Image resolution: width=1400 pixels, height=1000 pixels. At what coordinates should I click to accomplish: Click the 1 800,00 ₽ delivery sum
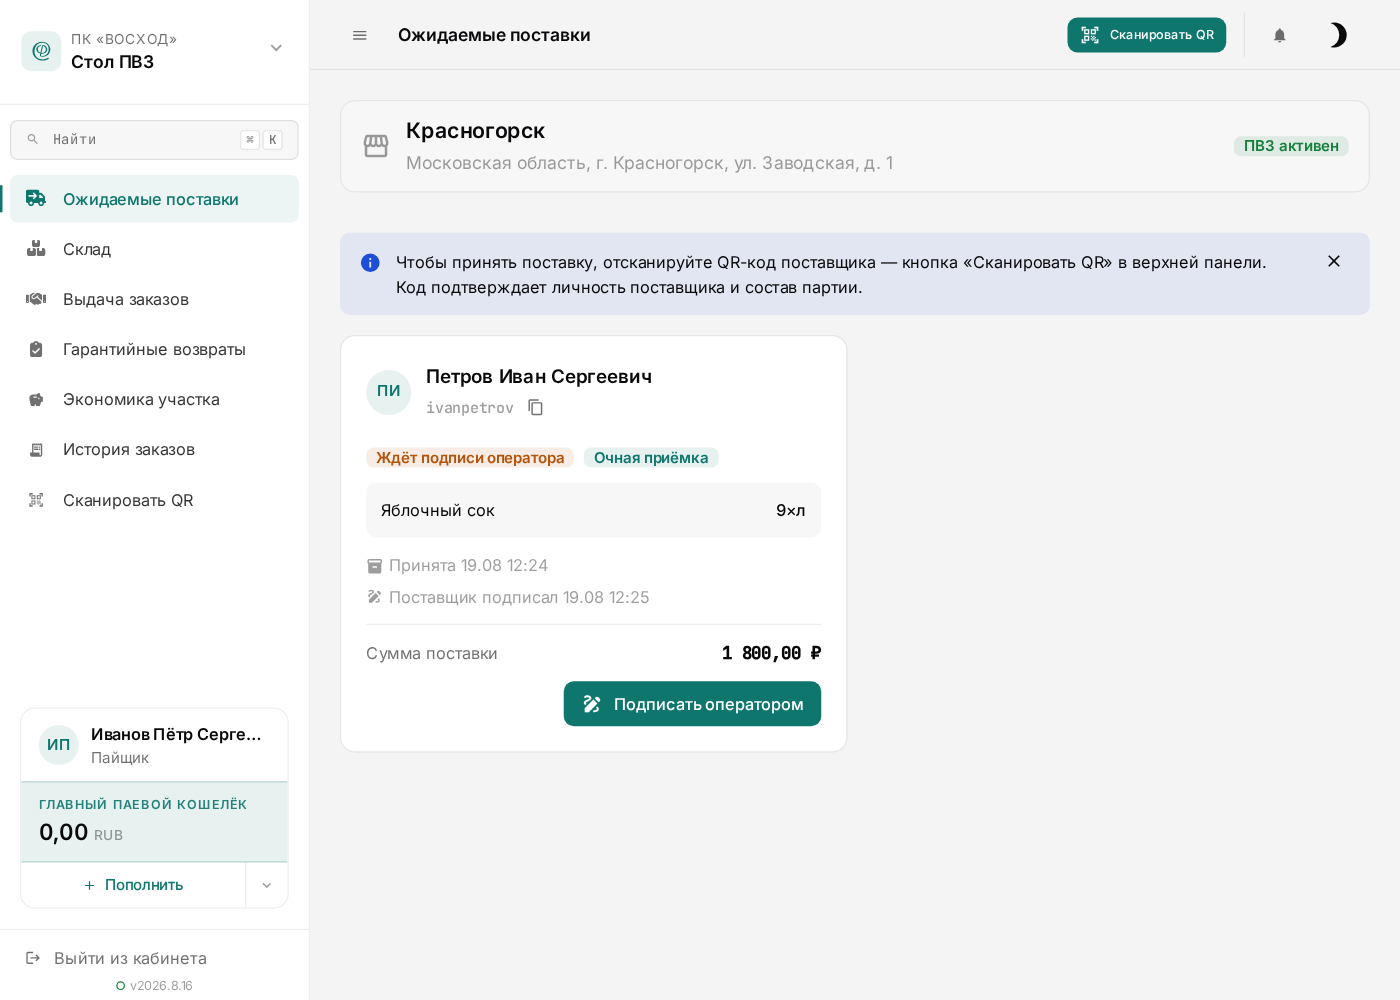(771, 653)
